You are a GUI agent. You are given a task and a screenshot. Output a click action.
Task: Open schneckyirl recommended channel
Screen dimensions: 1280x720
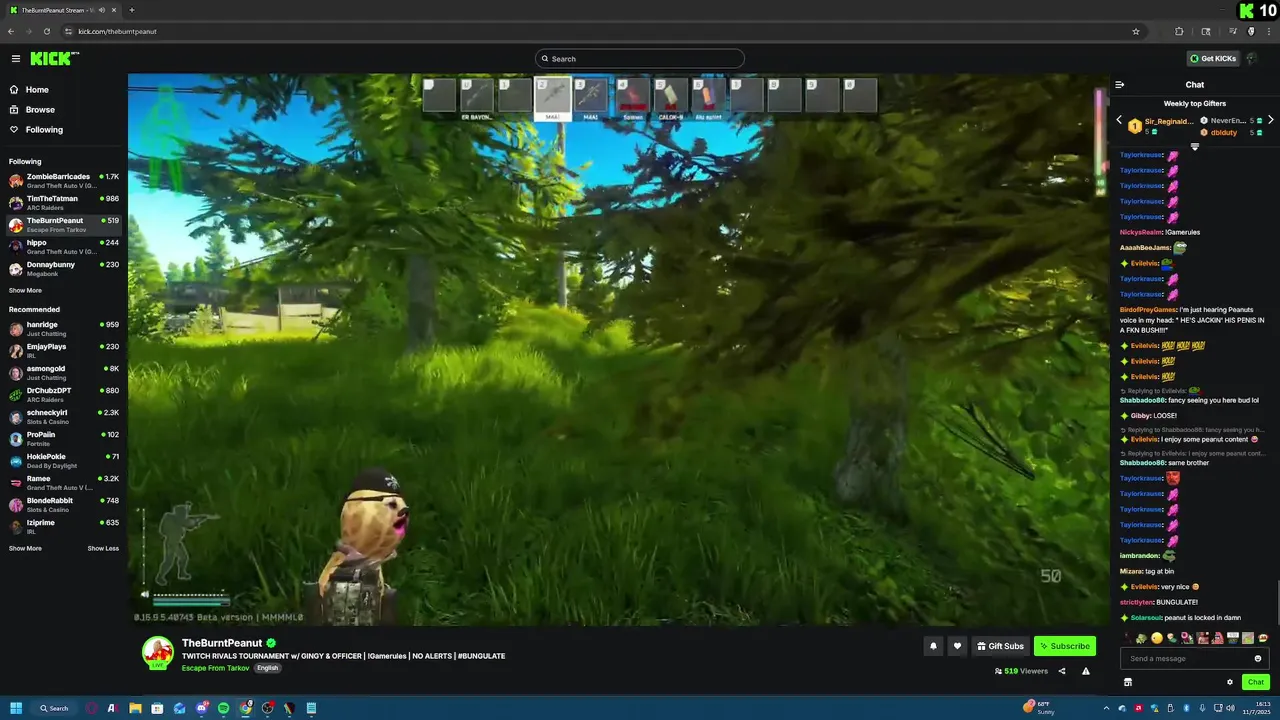click(64, 417)
